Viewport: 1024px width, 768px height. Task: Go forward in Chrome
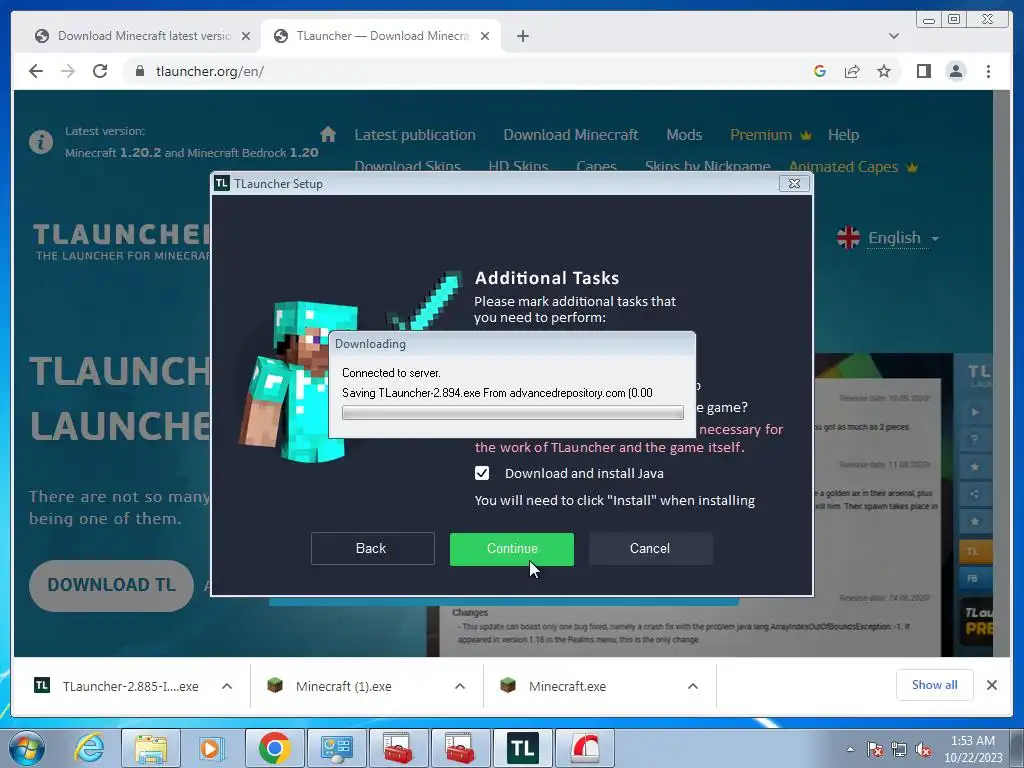click(x=68, y=71)
